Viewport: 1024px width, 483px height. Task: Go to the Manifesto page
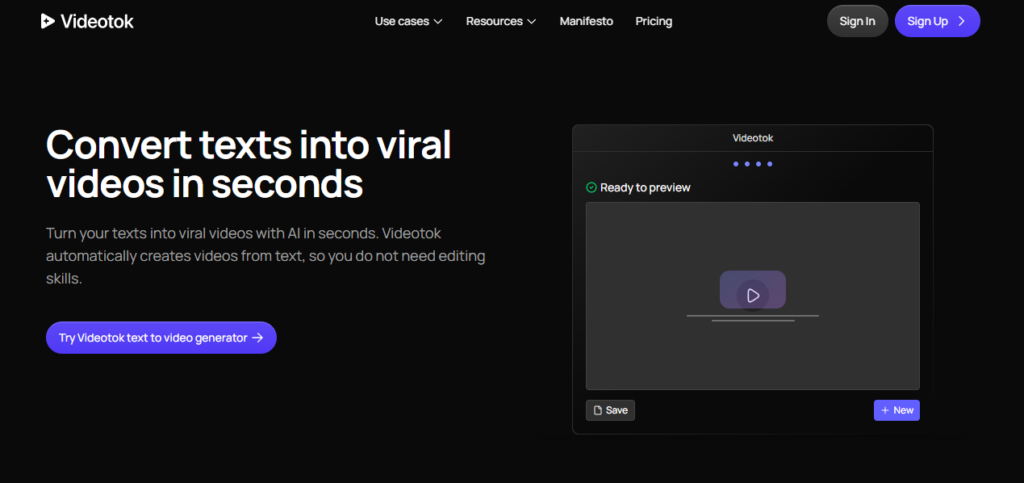click(586, 22)
